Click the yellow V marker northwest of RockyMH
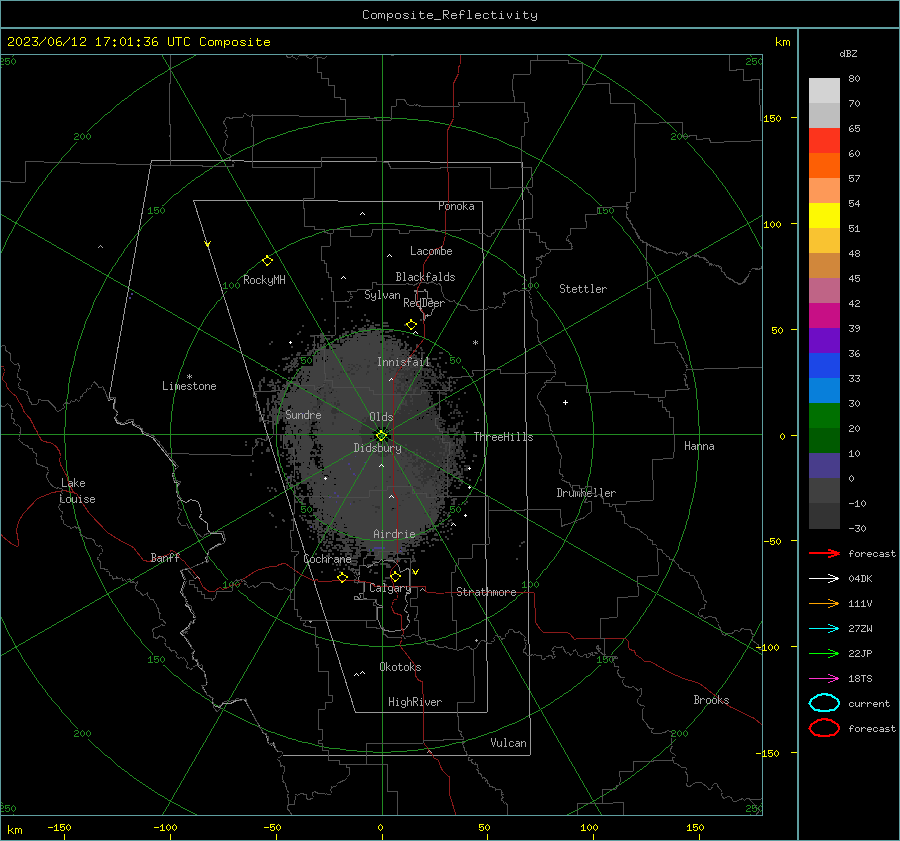This screenshot has height=841, width=900. (x=208, y=244)
